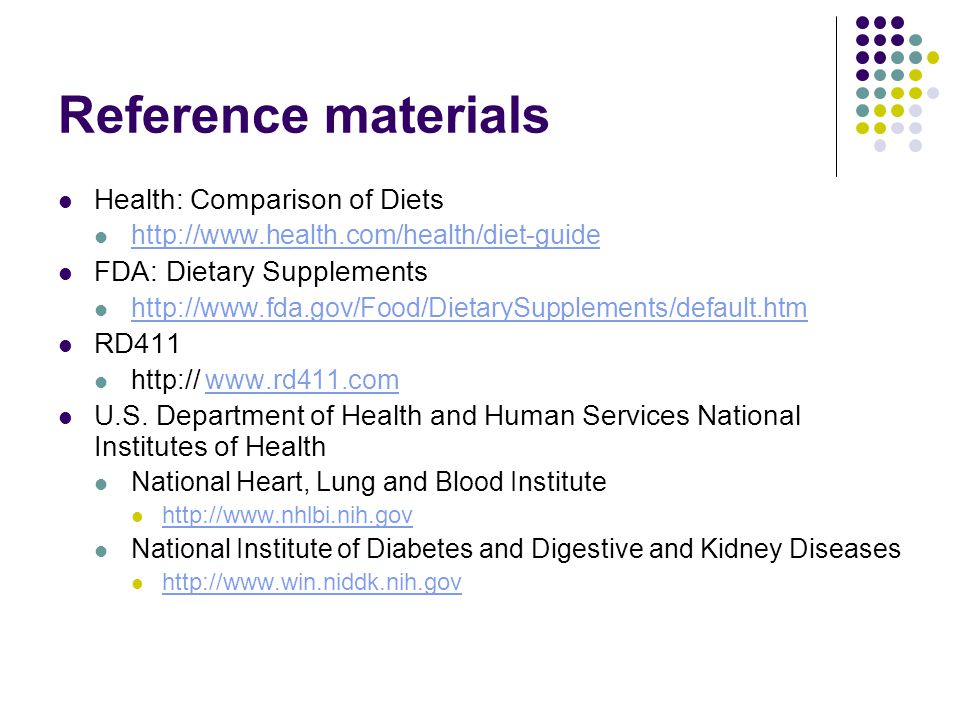
Task: Select the Reference materials title
Action: click(x=304, y=116)
